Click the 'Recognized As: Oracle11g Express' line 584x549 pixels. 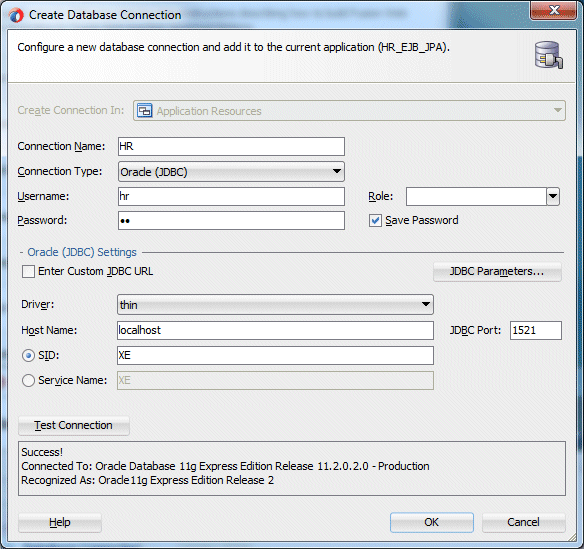147,480
